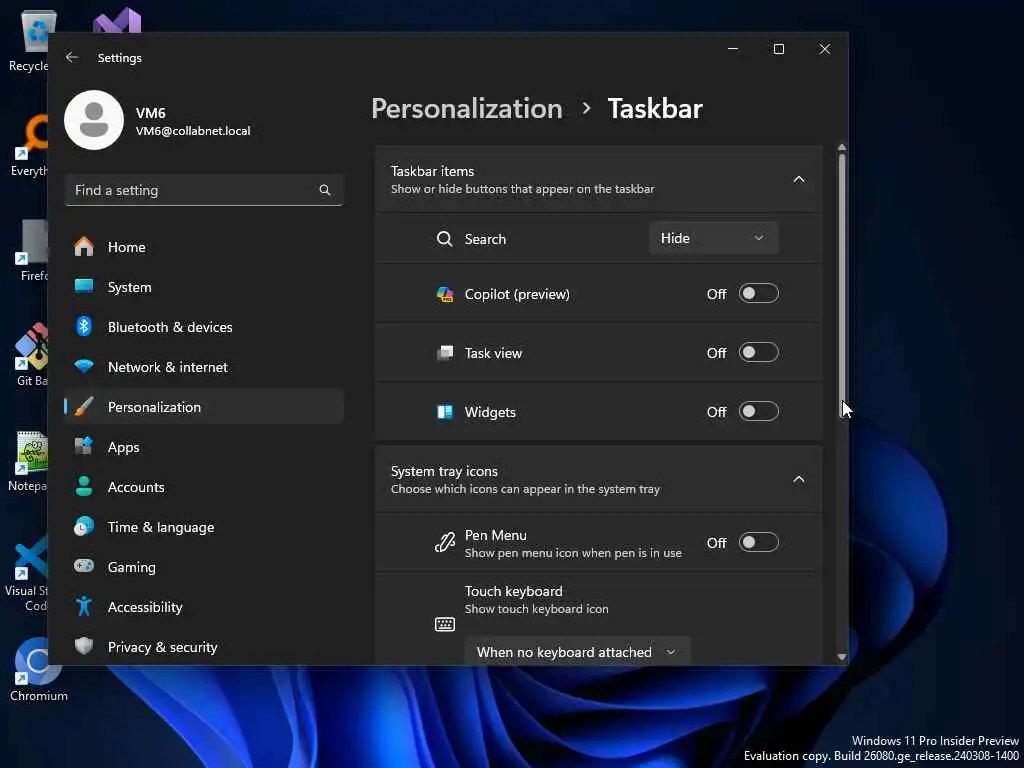Click the Search magnifier icon in Taskbar items
1024x768 pixels.
point(445,239)
